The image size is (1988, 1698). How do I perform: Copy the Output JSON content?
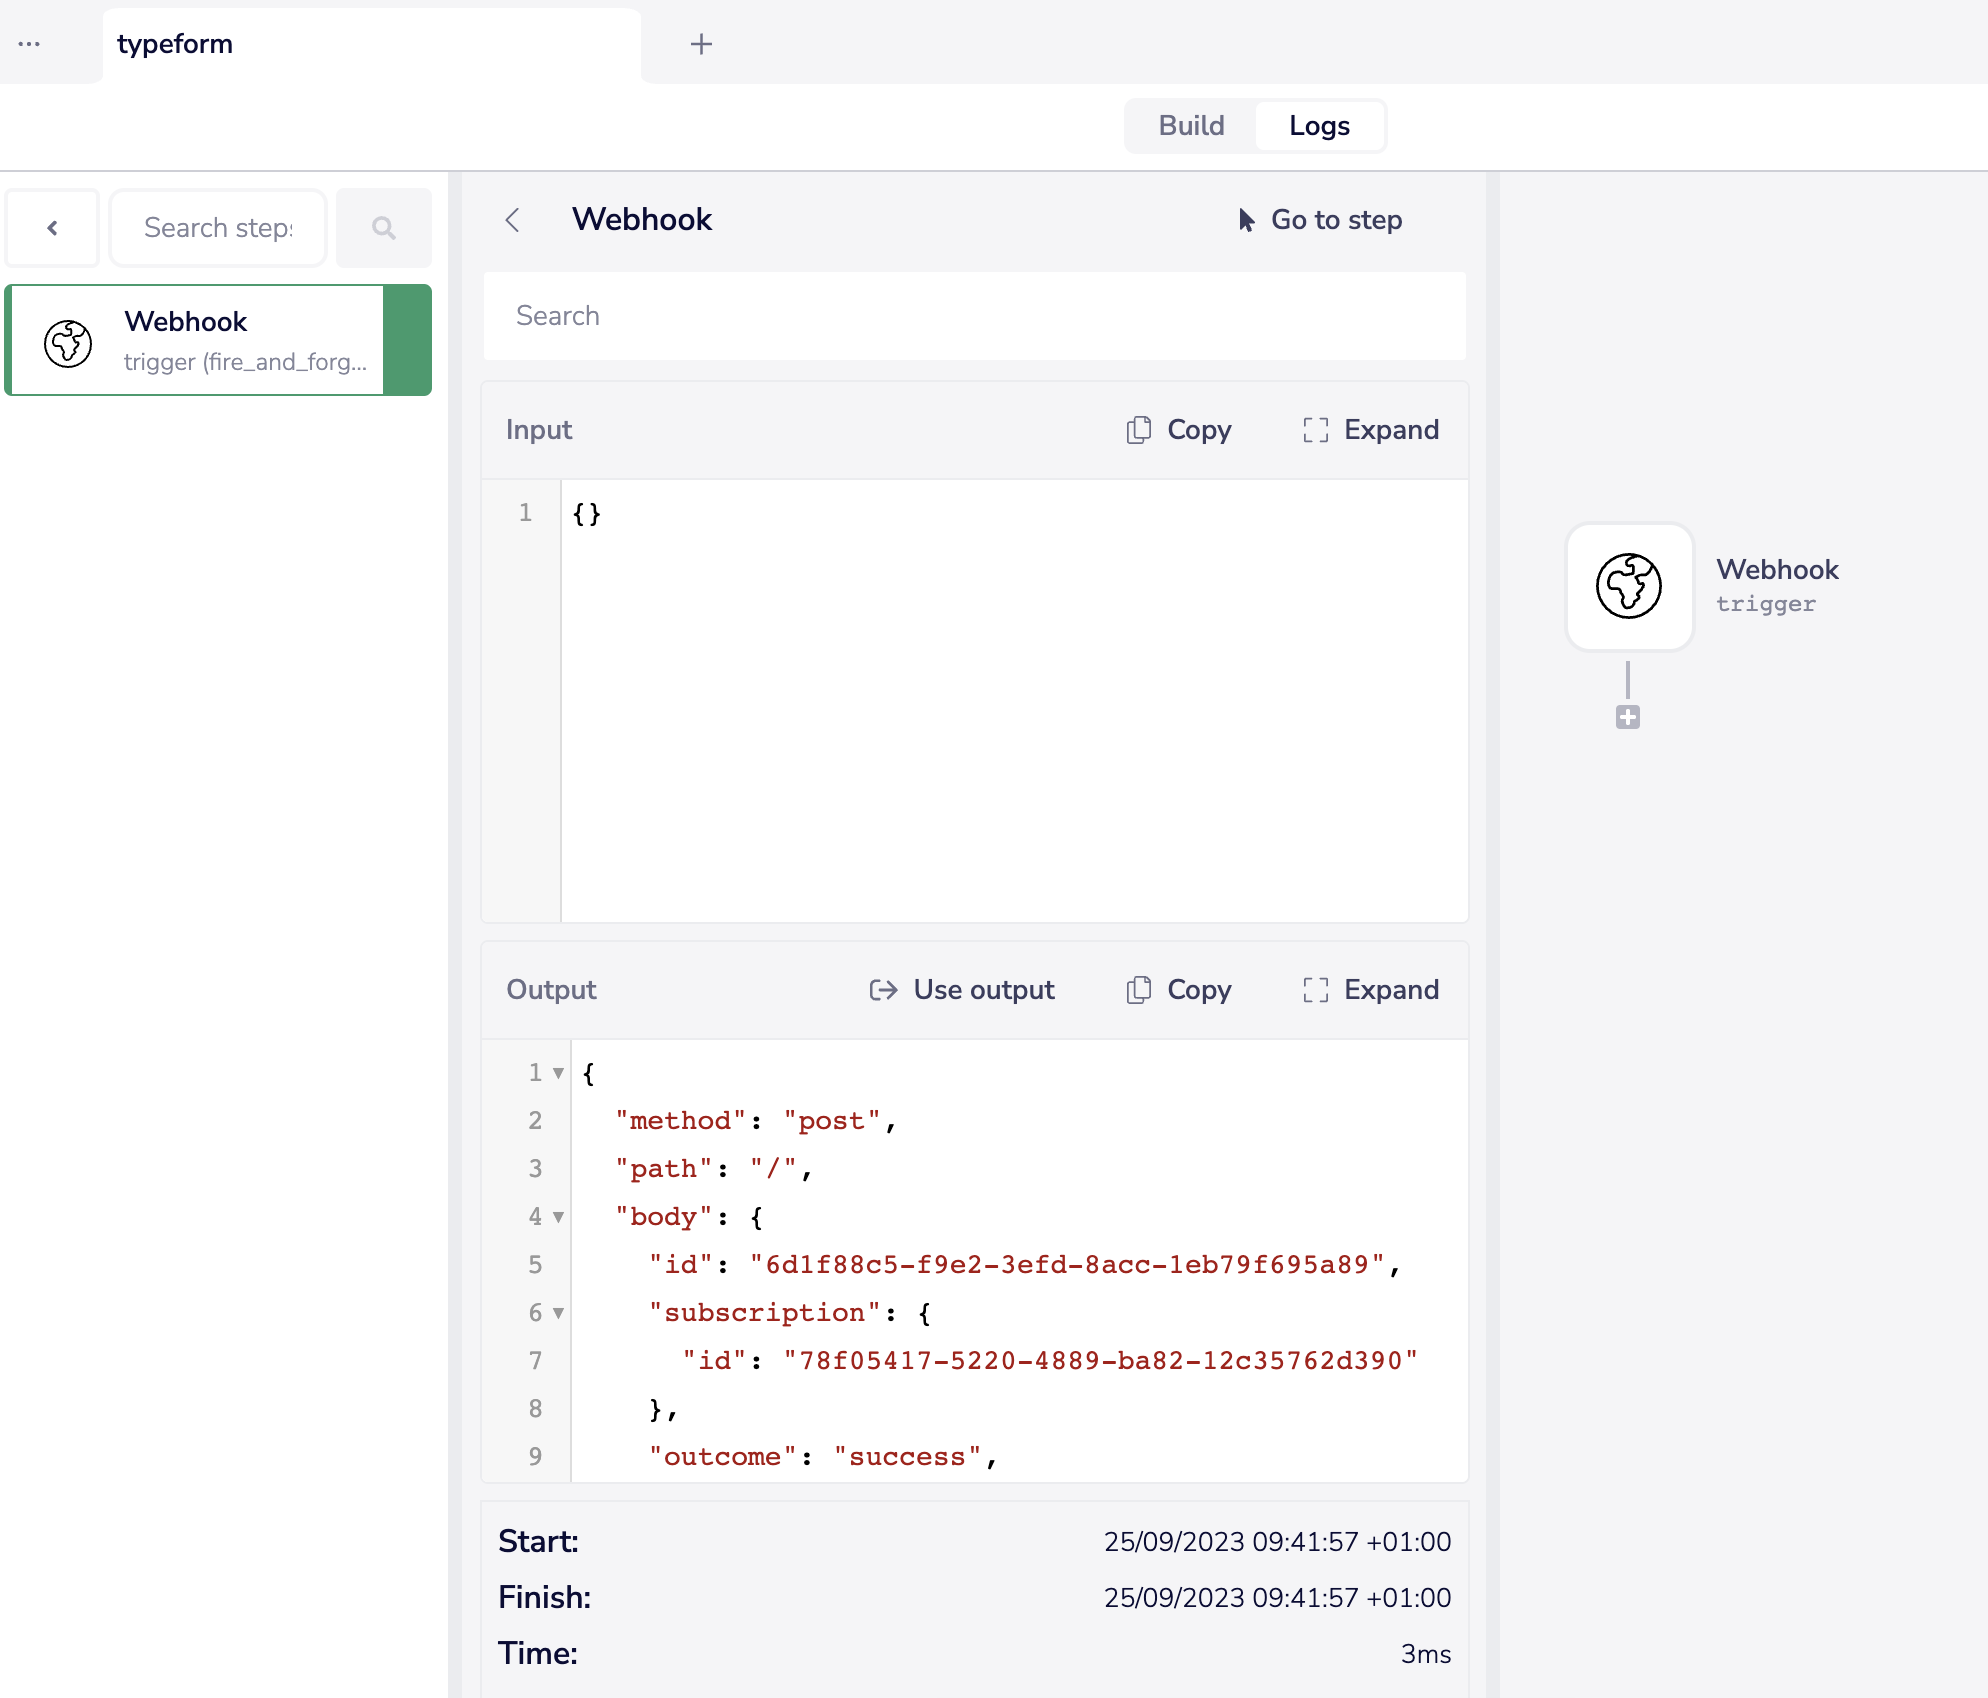[x=1178, y=990]
